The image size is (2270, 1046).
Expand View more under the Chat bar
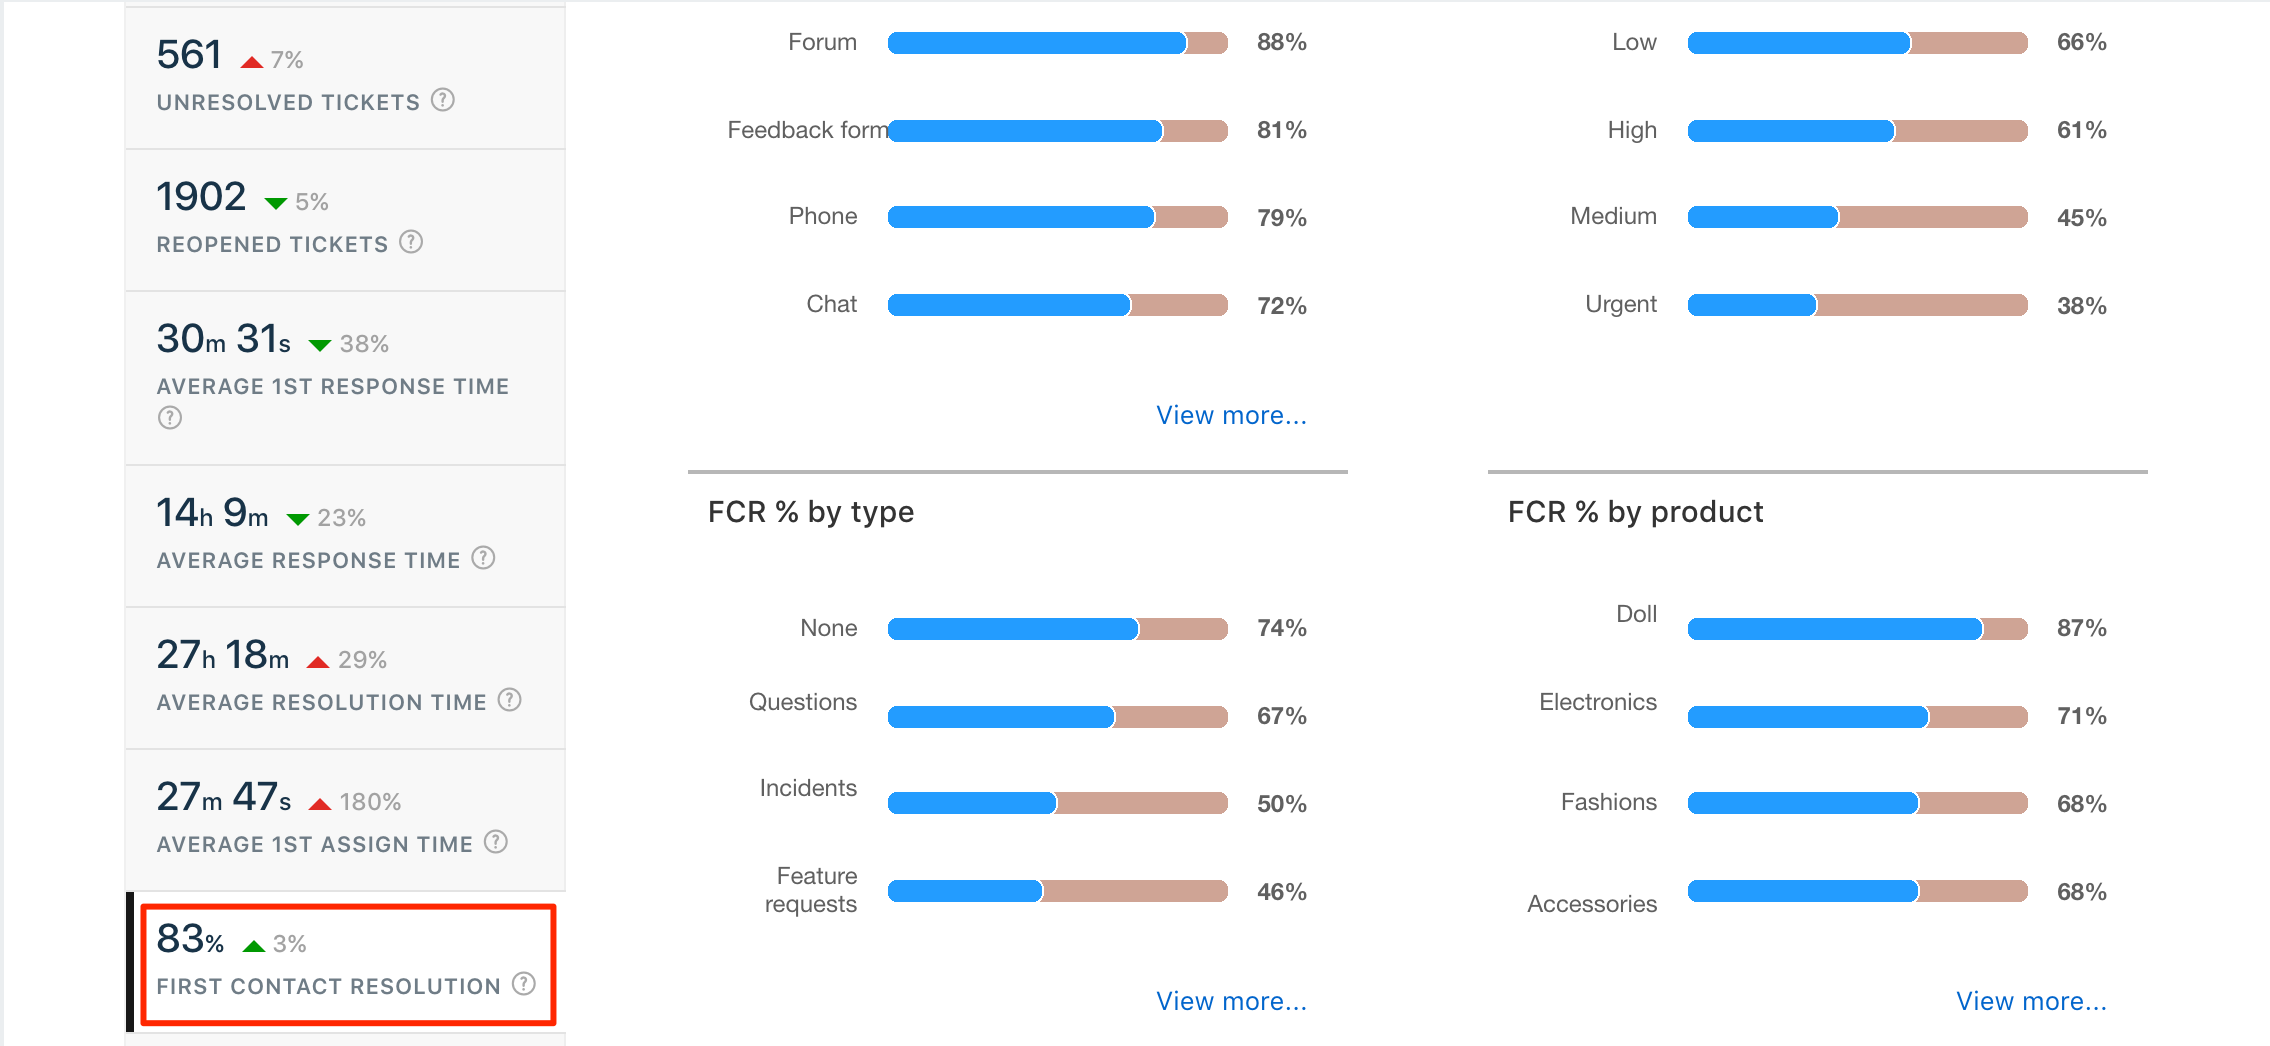point(1231,415)
